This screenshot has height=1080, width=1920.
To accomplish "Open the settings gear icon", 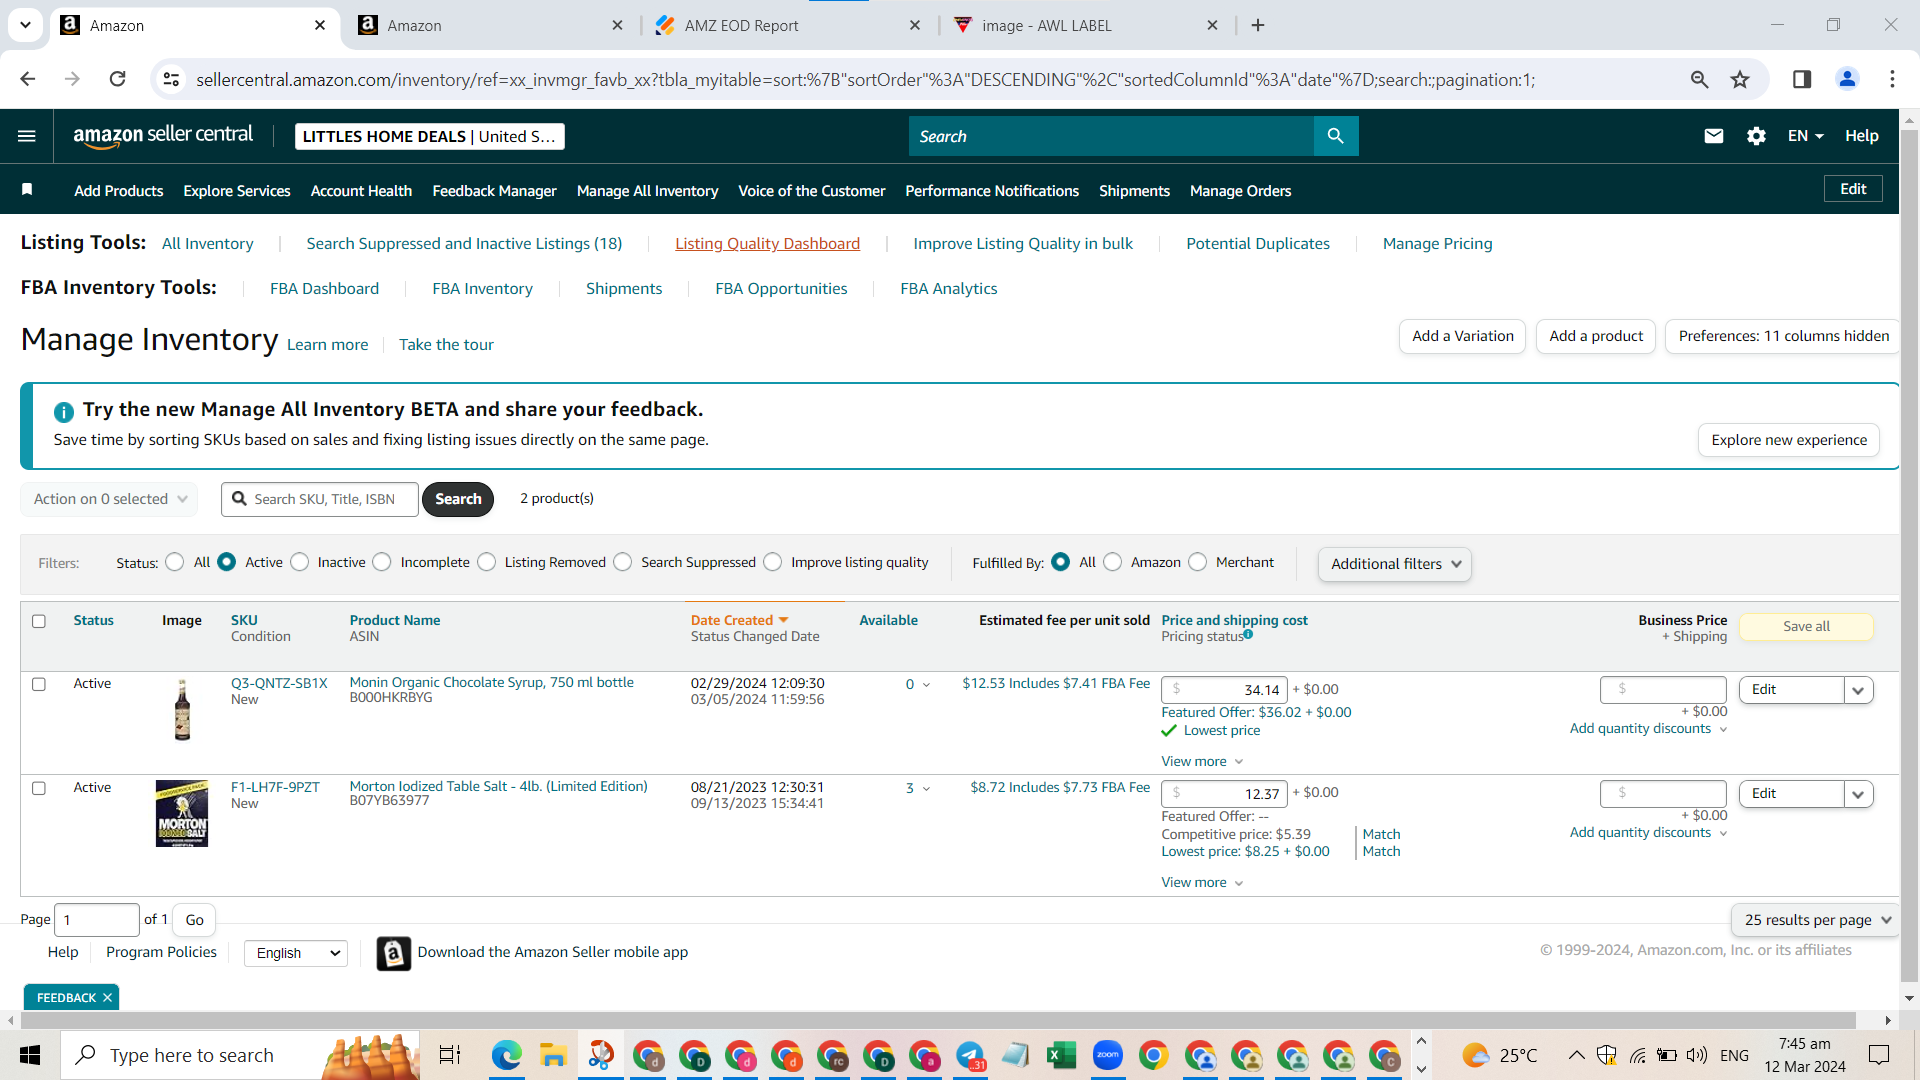I will [x=1756, y=136].
